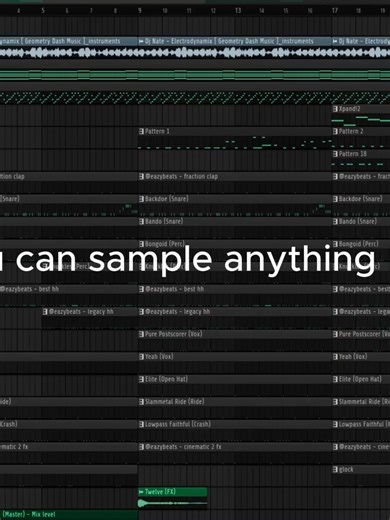The image size is (390, 520).
Task: Open menu icon of legacy hh clip at bar 9
Action: coord(141,312)
